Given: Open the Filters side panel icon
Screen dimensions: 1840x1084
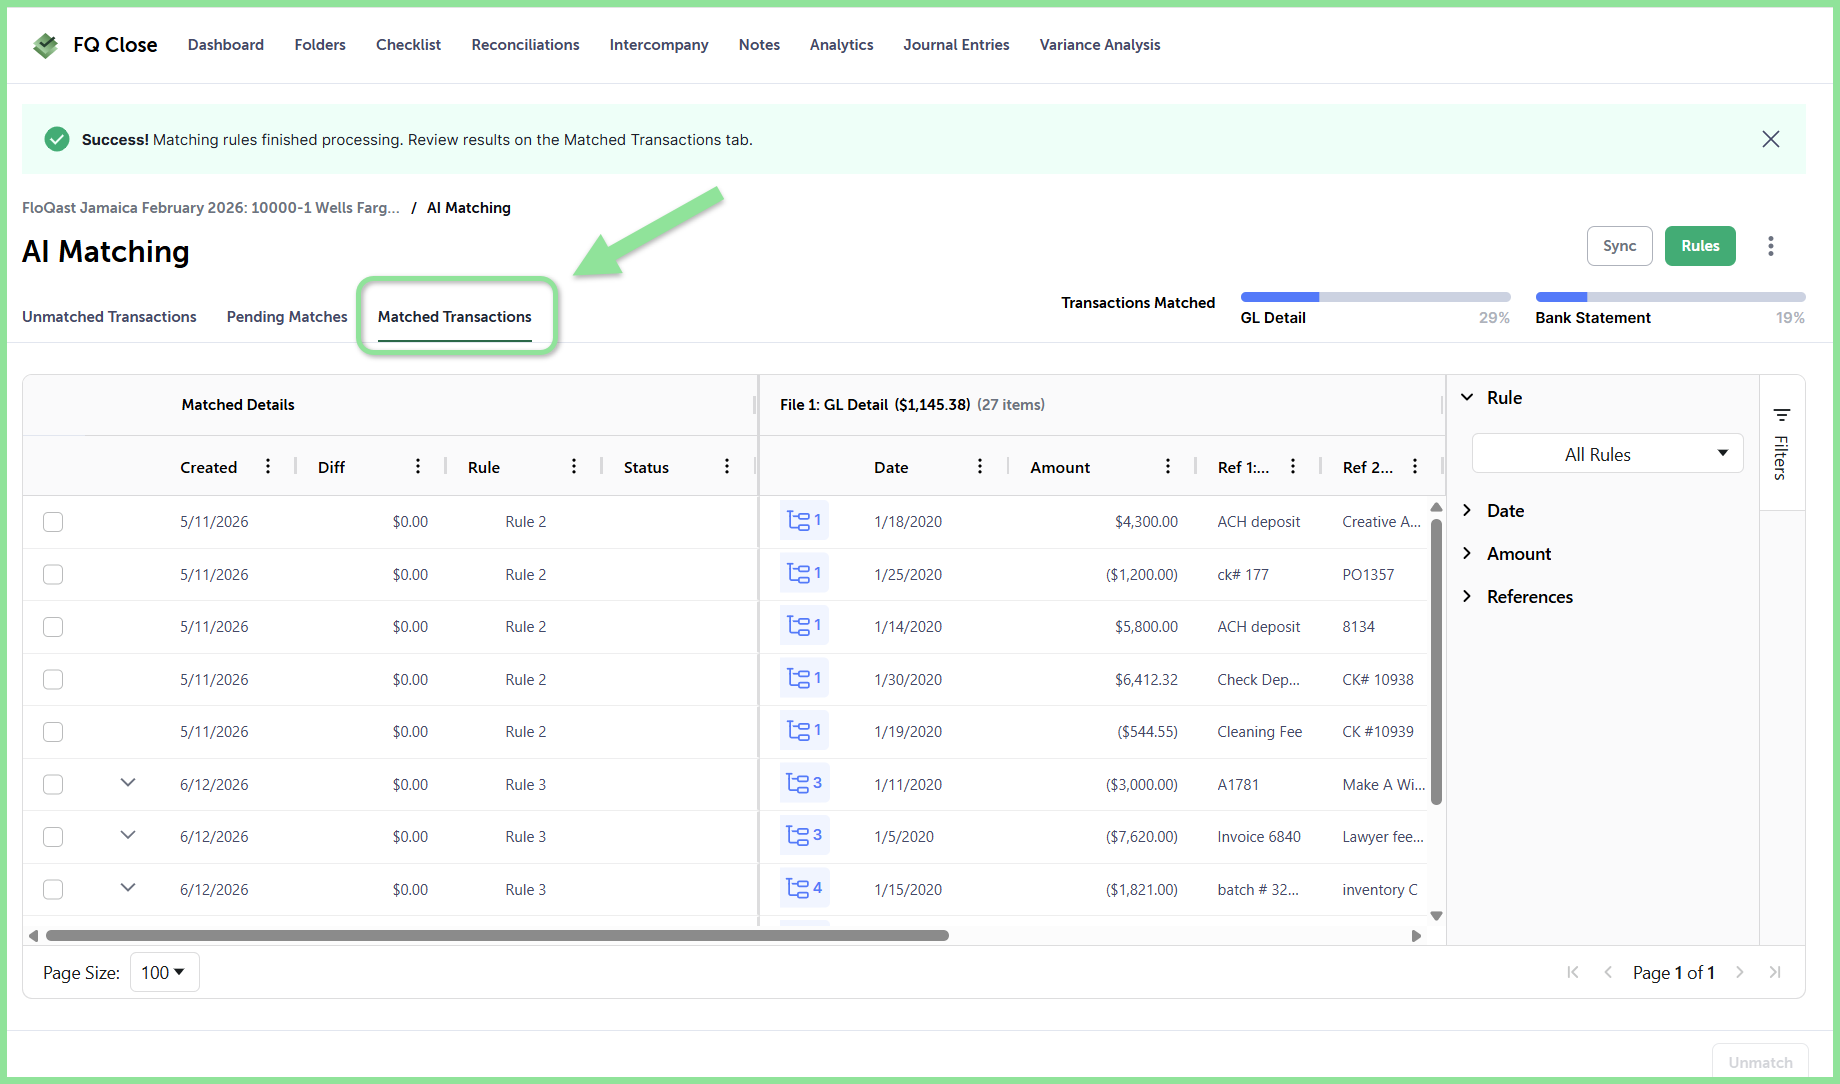Looking at the screenshot, I should [1781, 414].
